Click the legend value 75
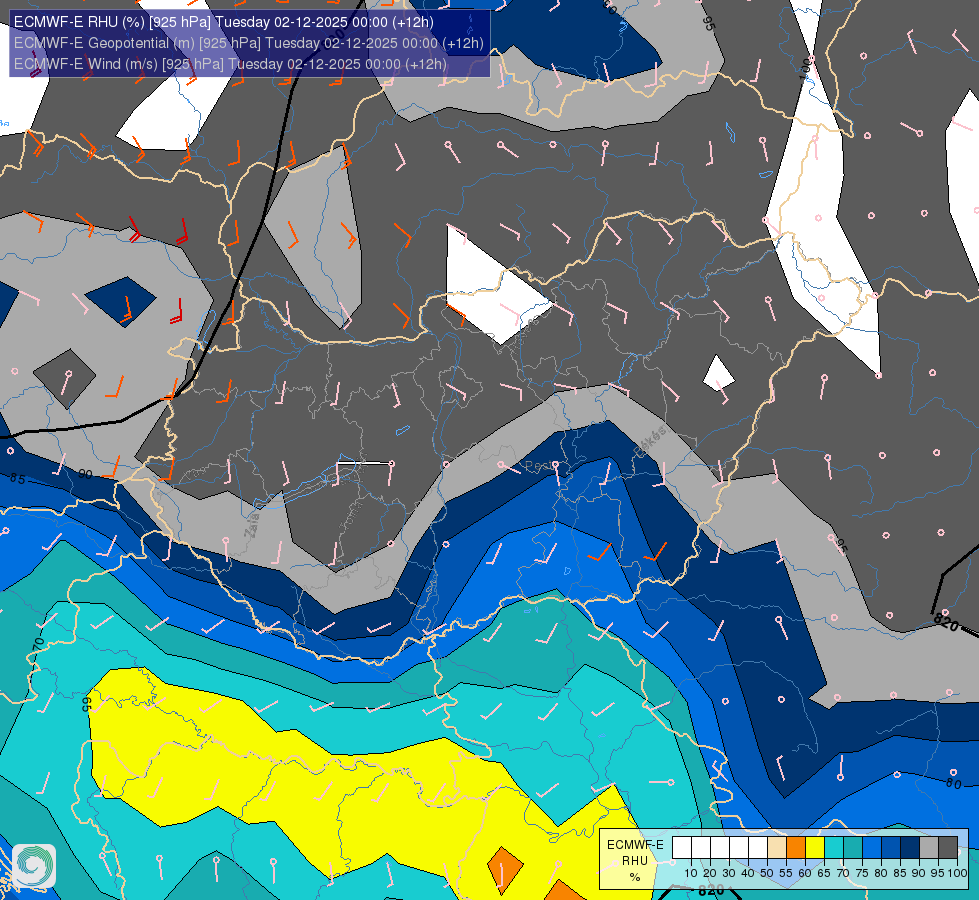Image resolution: width=979 pixels, height=900 pixels. pos(862,873)
